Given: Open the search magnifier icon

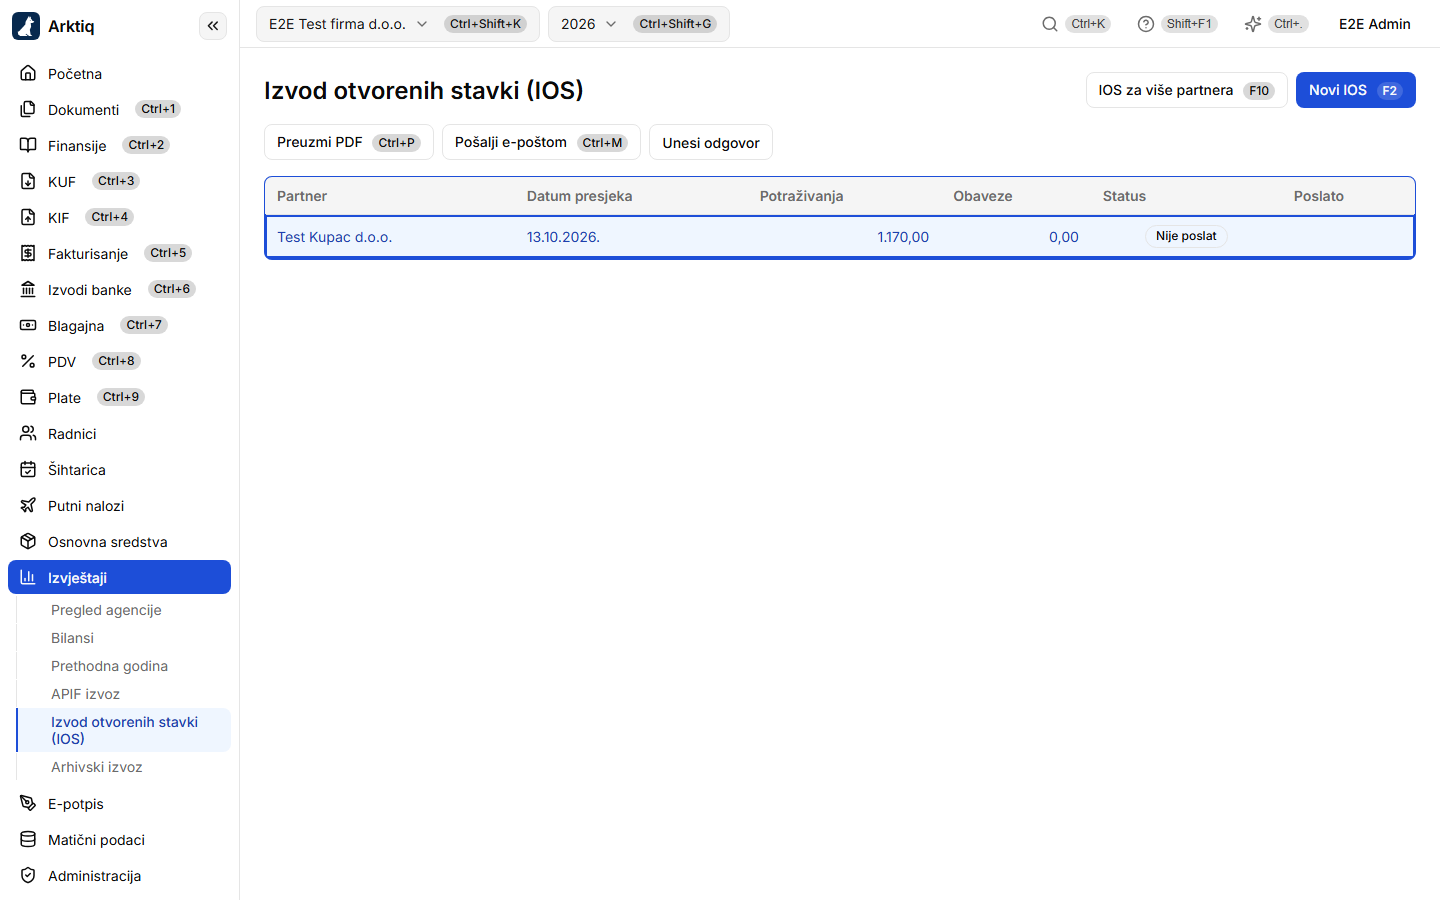Looking at the screenshot, I should [1050, 24].
